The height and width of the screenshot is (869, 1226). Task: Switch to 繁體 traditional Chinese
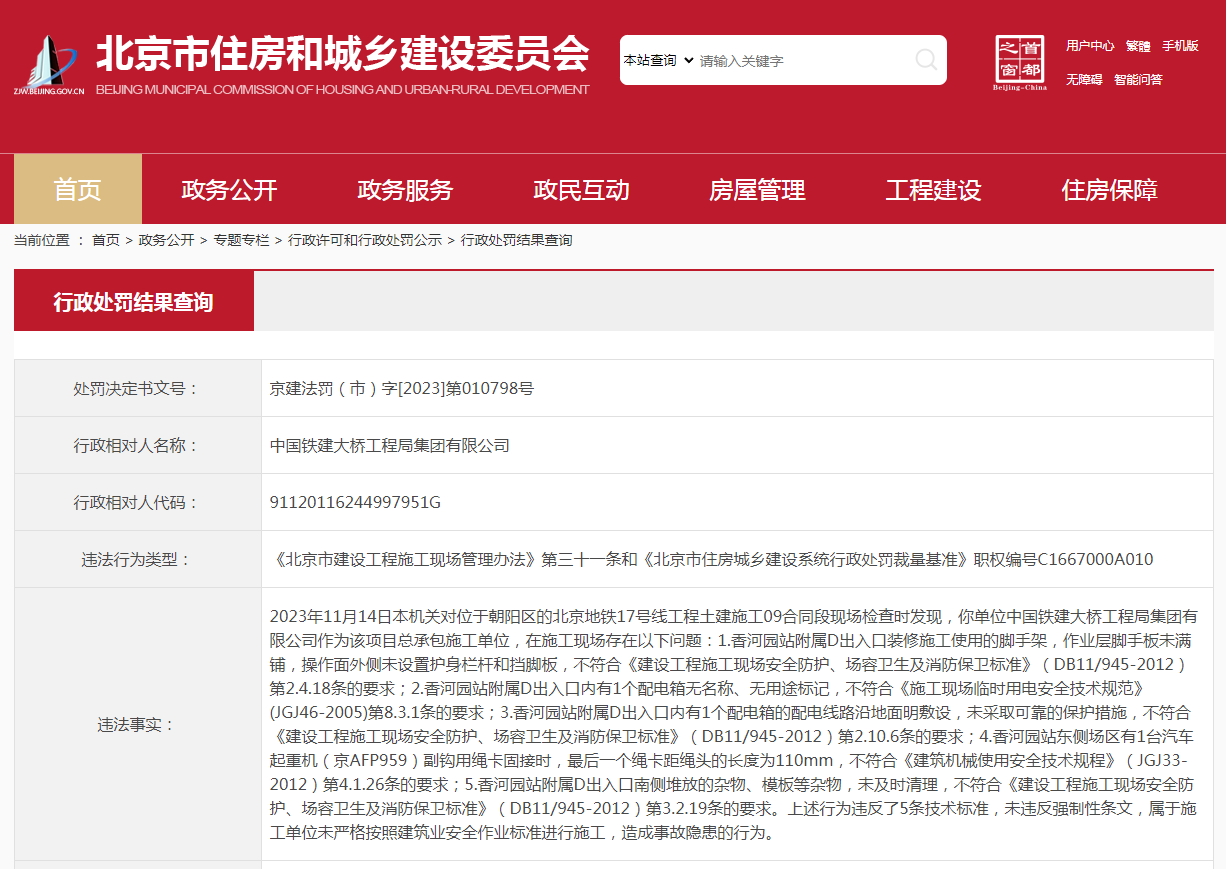pyautogui.click(x=1138, y=46)
